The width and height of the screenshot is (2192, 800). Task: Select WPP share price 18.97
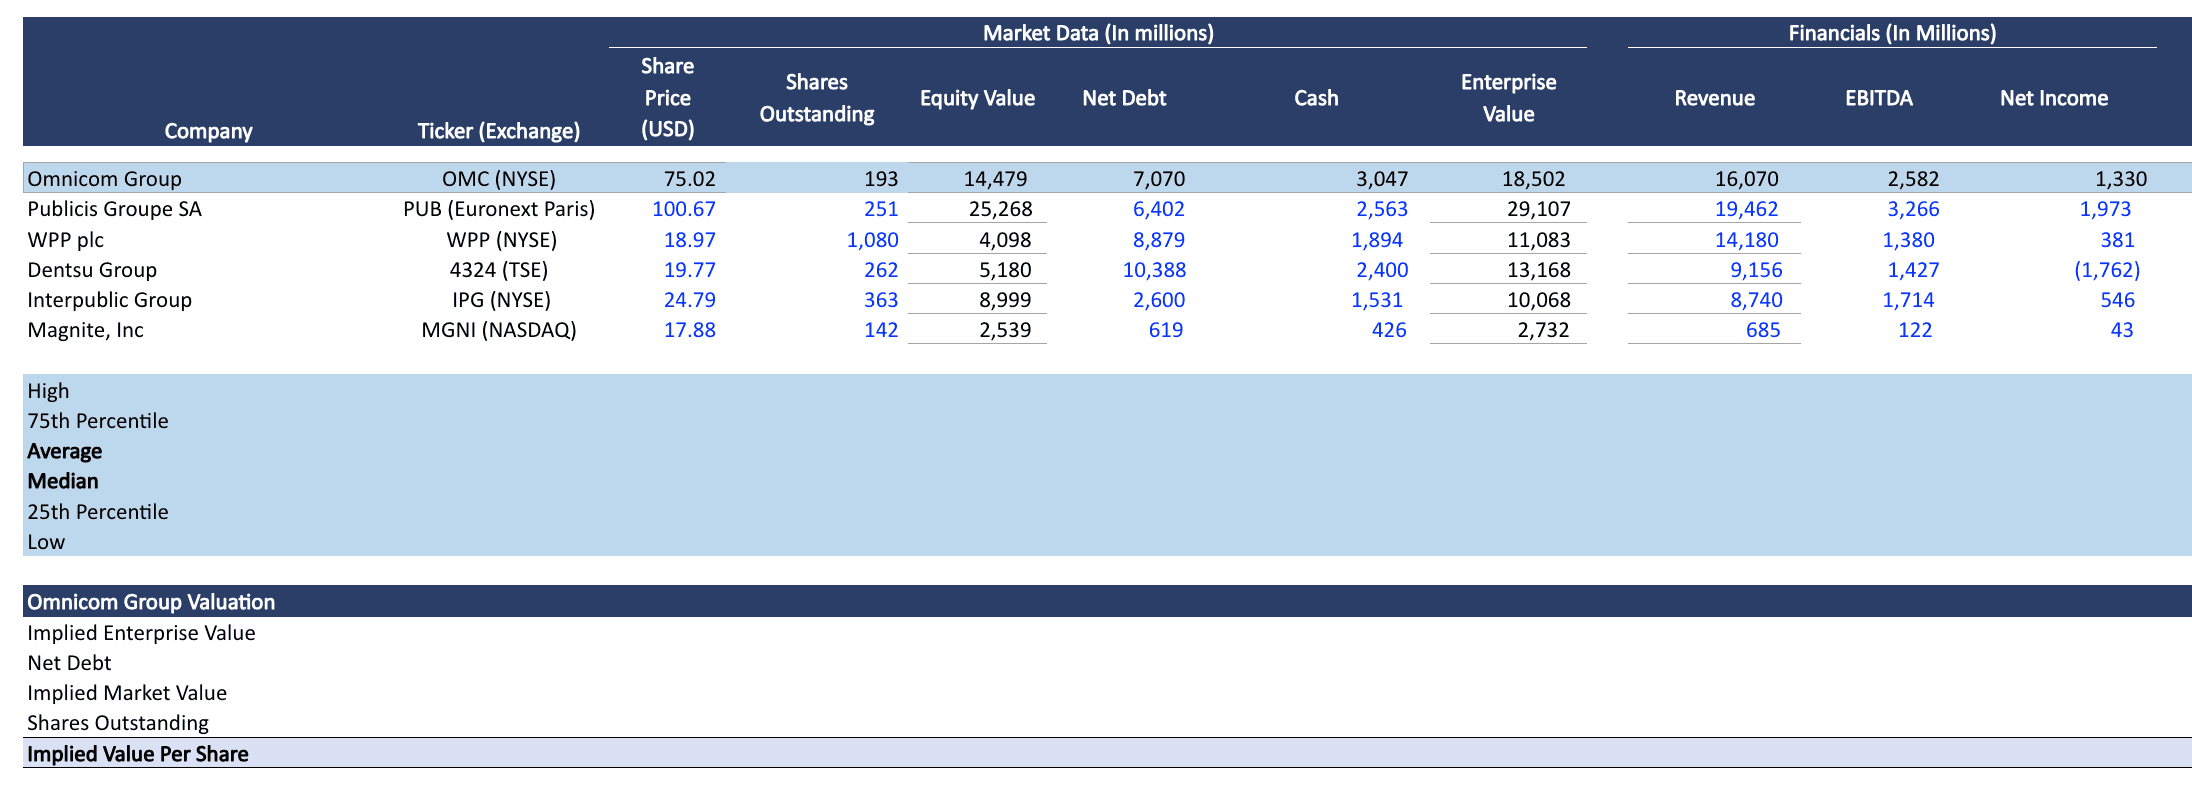click(x=690, y=240)
